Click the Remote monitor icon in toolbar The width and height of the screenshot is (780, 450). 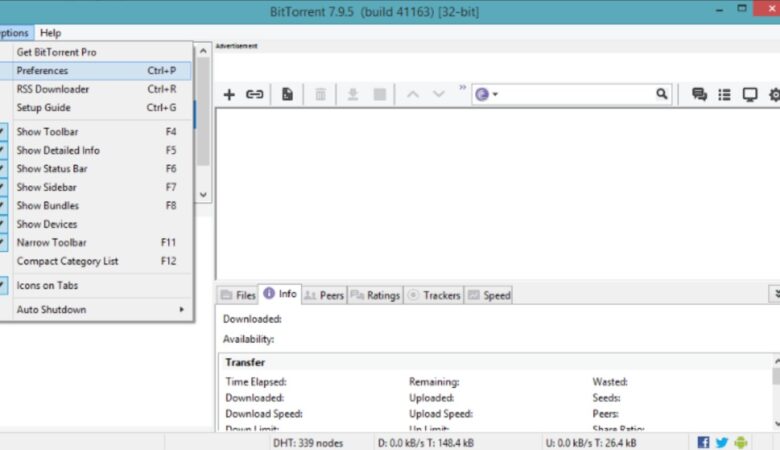pyautogui.click(x=749, y=94)
